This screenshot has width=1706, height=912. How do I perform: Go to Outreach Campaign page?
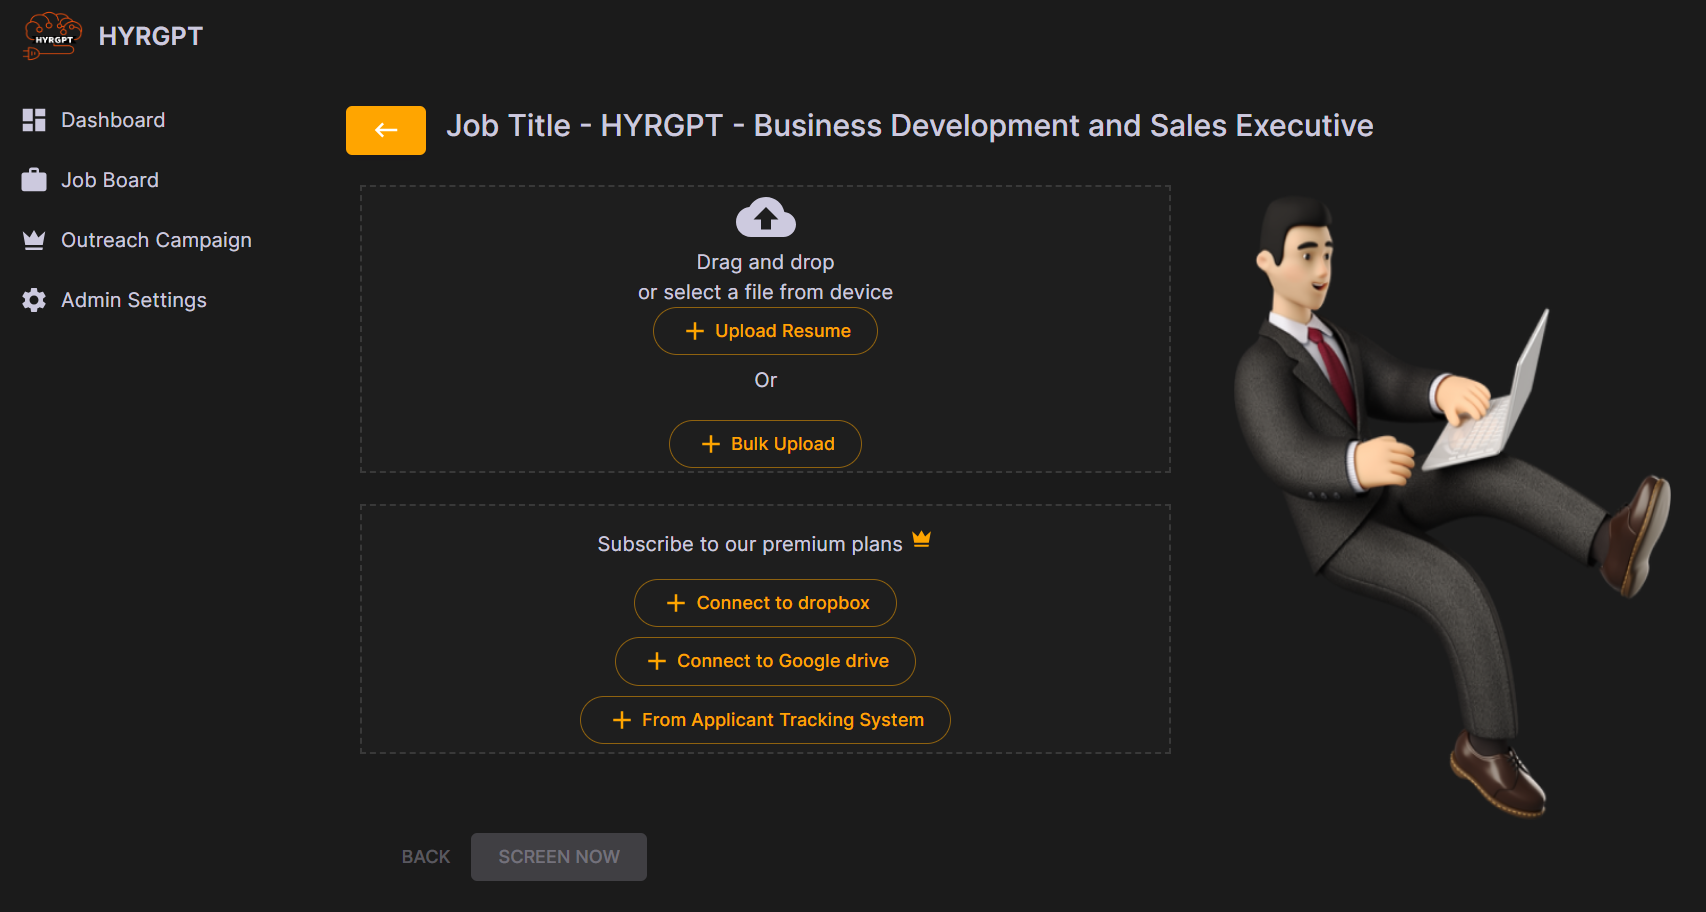coord(156,240)
